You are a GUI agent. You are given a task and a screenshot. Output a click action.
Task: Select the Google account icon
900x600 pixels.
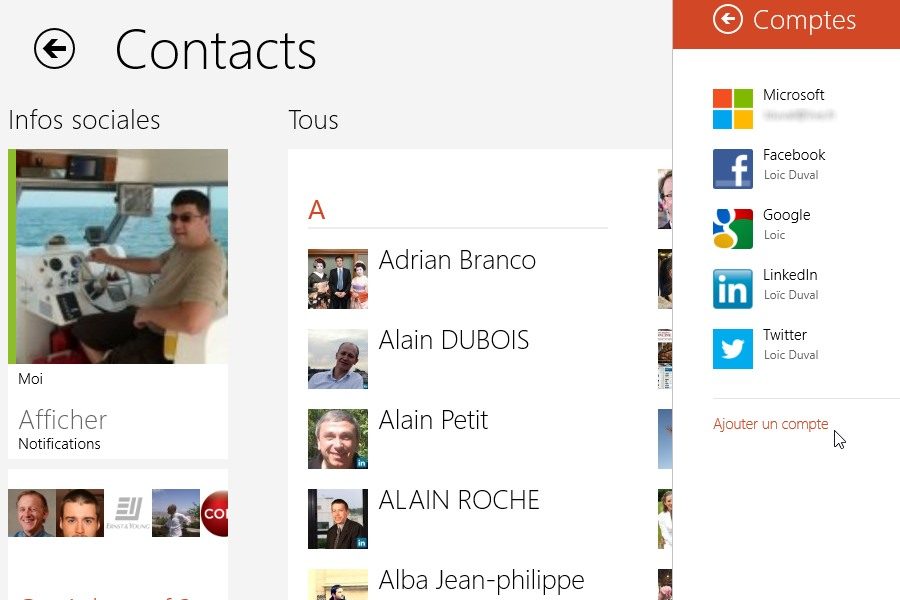click(732, 229)
